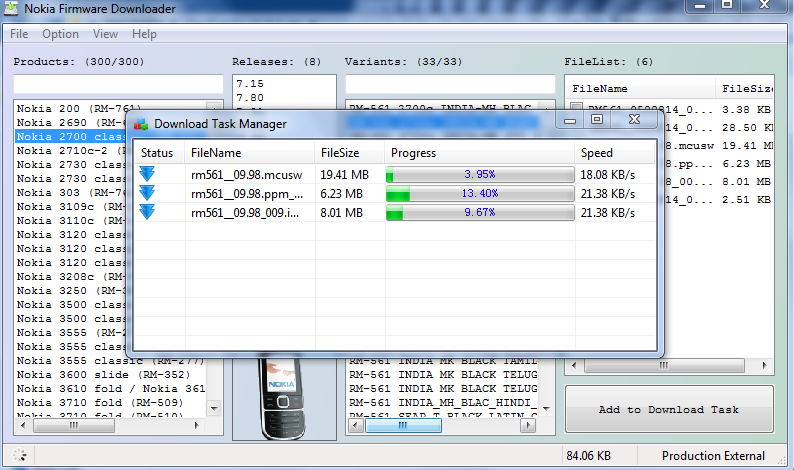Click FileList horizontal scrollbar left arrow
The height and width of the screenshot is (470, 794).
pyautogui.click(x=574, y=365)
